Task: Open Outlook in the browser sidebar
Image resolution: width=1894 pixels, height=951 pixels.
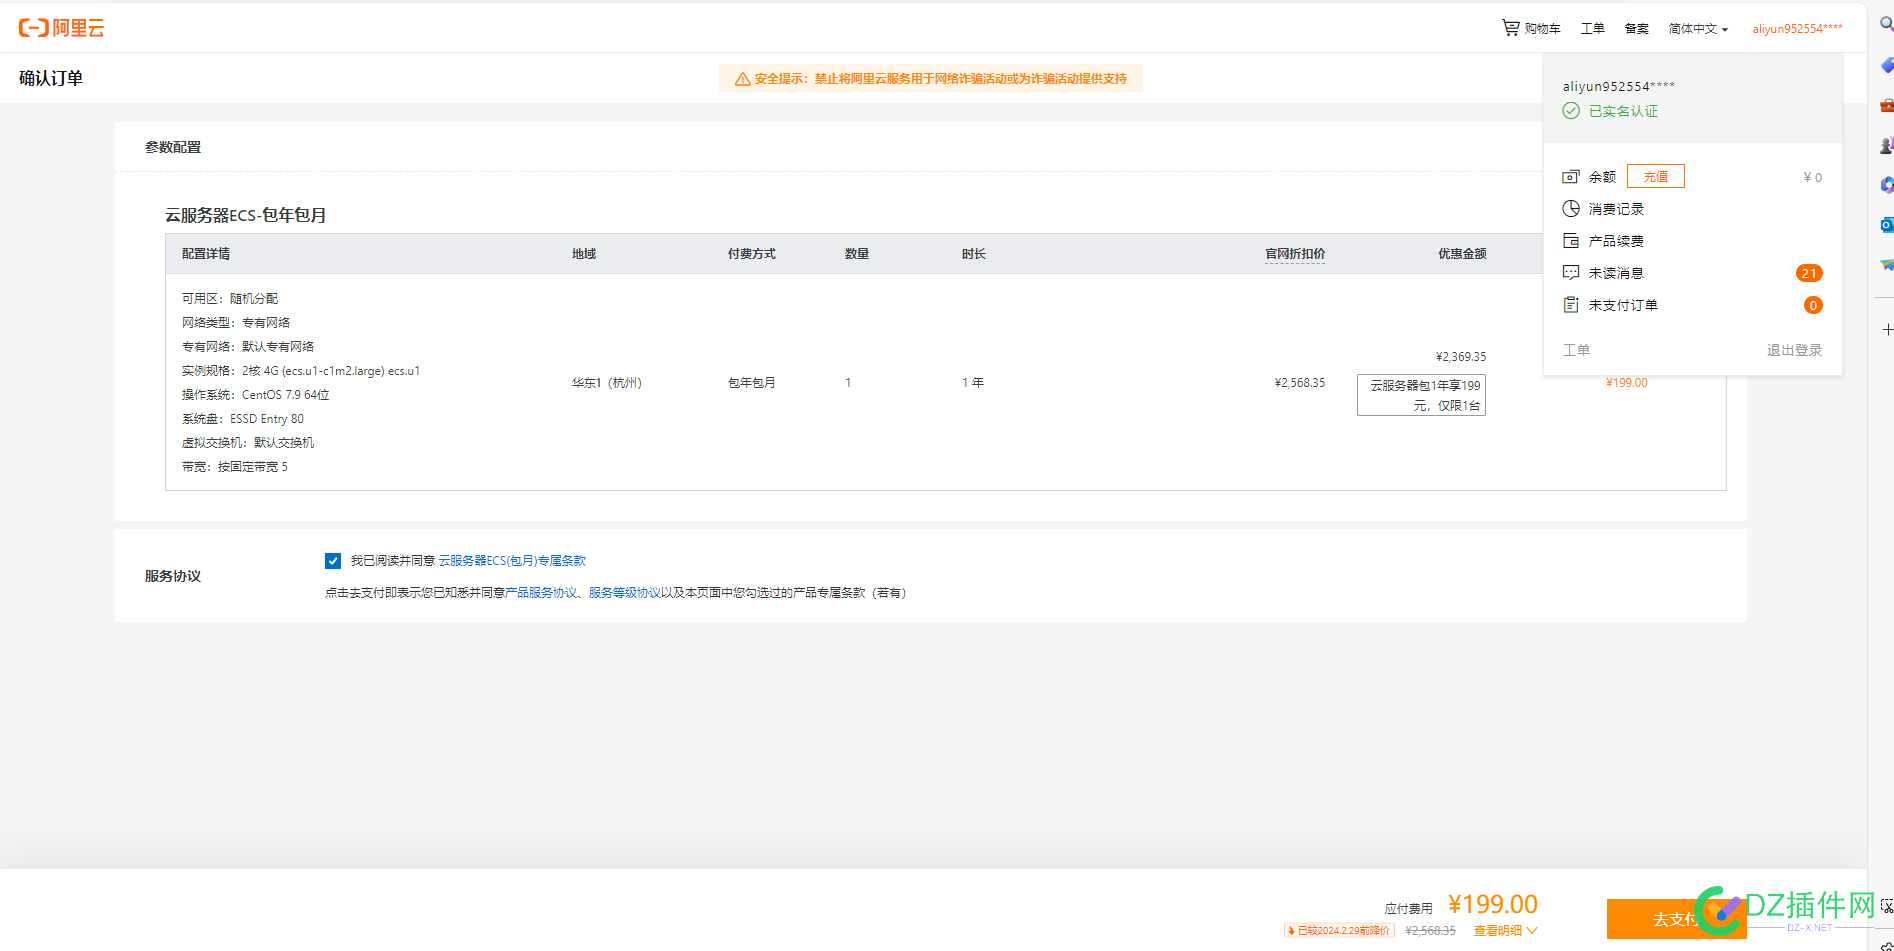Action: (x=1887, y=225)
